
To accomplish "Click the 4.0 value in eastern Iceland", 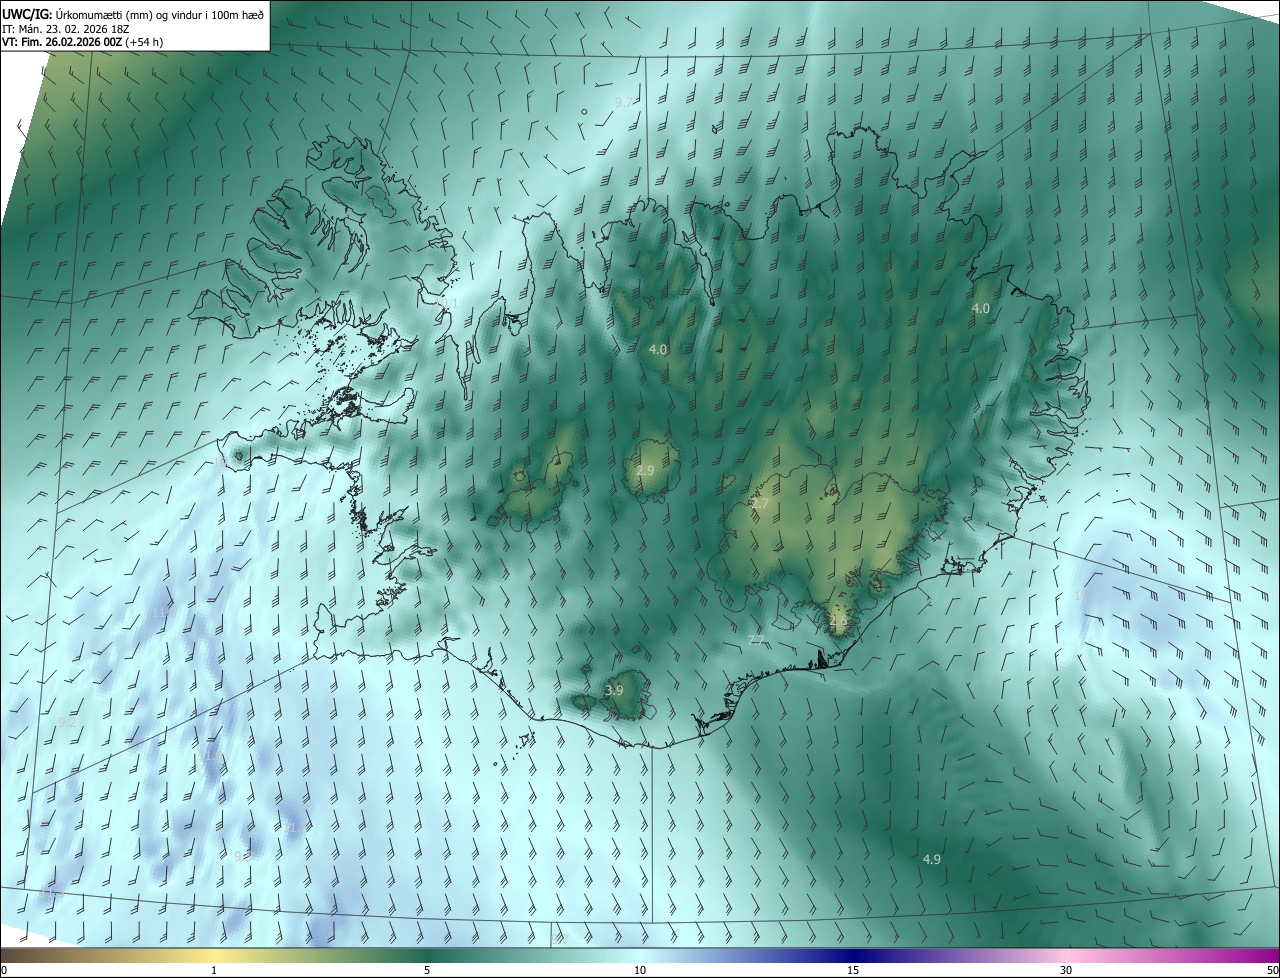I will click(980, 309).
